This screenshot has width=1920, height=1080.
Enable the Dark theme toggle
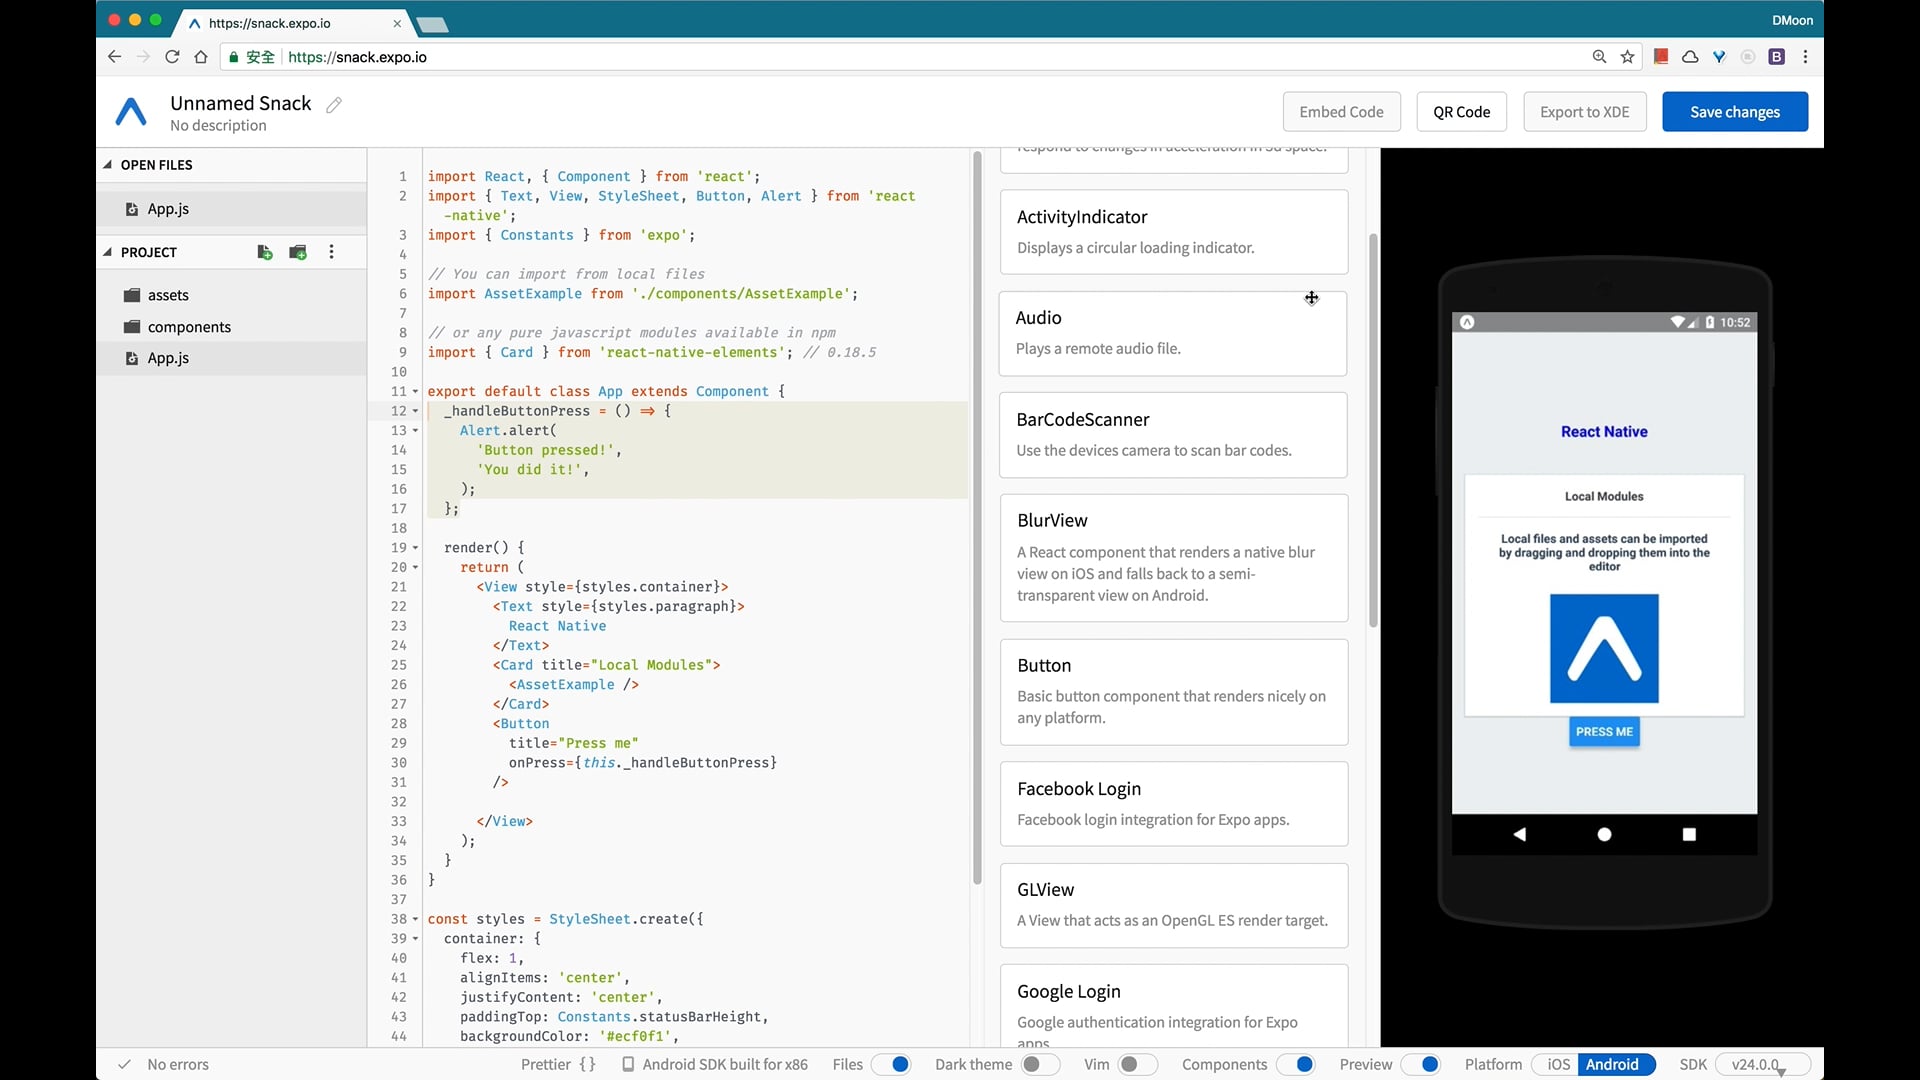pos(1040,1064)
